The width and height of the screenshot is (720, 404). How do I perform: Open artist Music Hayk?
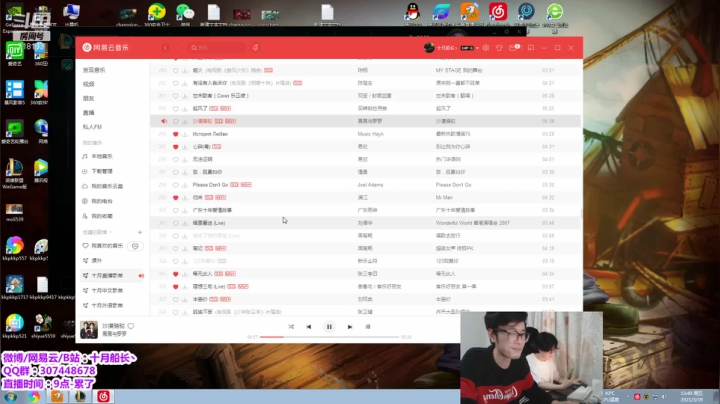coord(371,134)
